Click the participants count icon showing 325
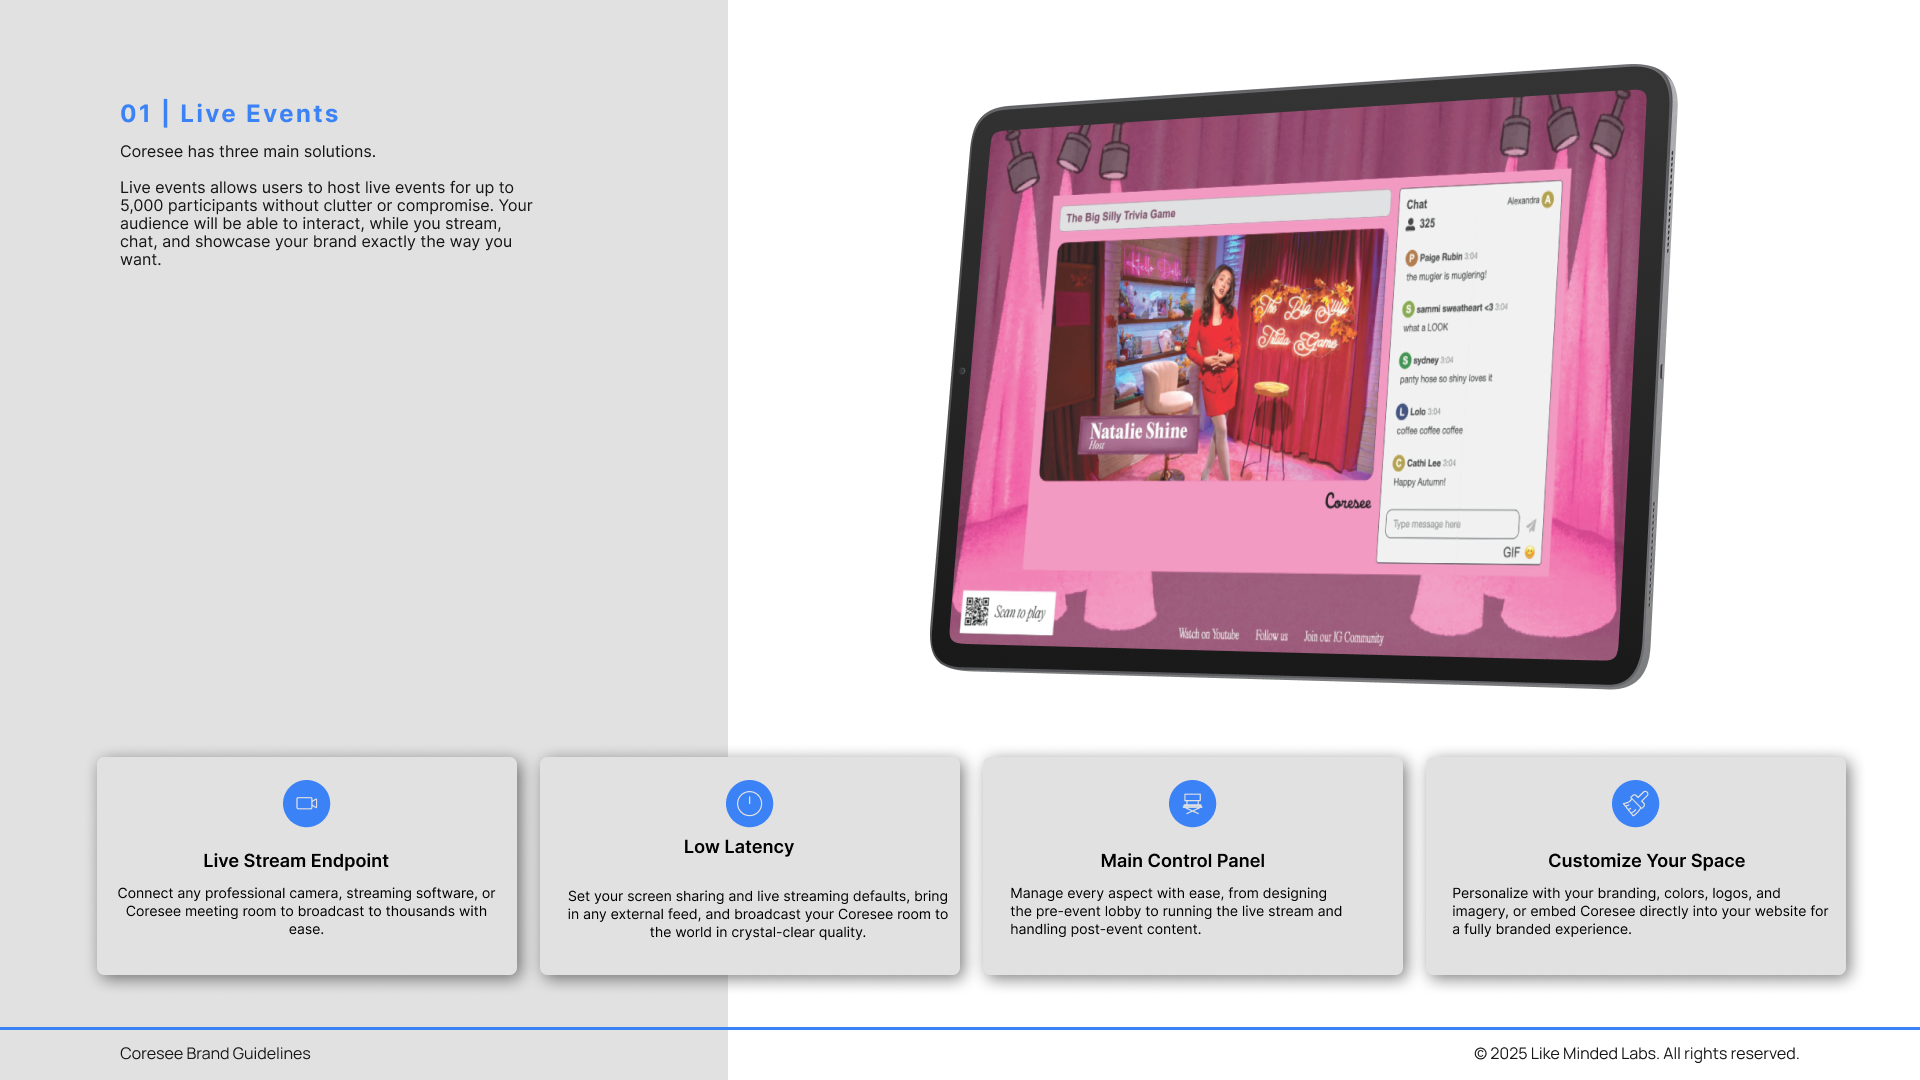Image resolution: width=1920 pixels, height=1080 pixels. [1410, 224]
